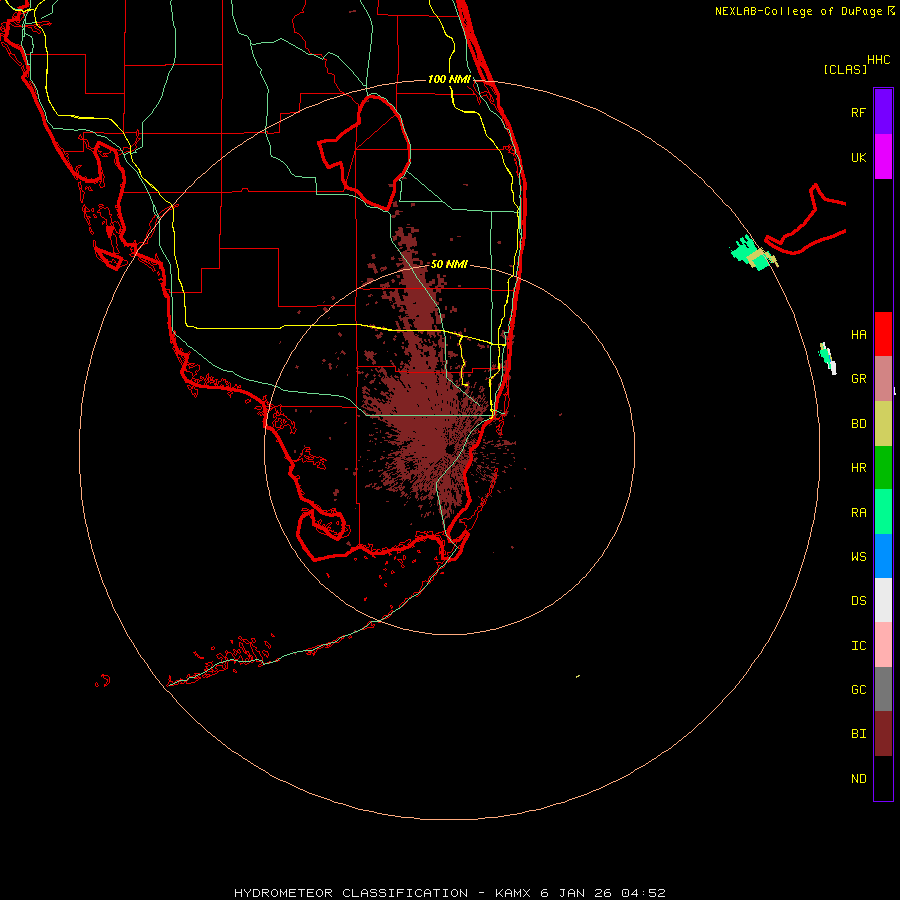Click the ND legend label
The image size is (900, 900).
(858, 779)
